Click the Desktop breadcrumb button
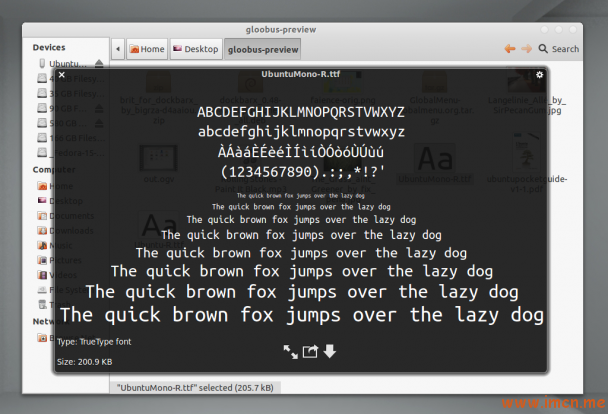The image size is (608, 414). [x=196, y=49]
